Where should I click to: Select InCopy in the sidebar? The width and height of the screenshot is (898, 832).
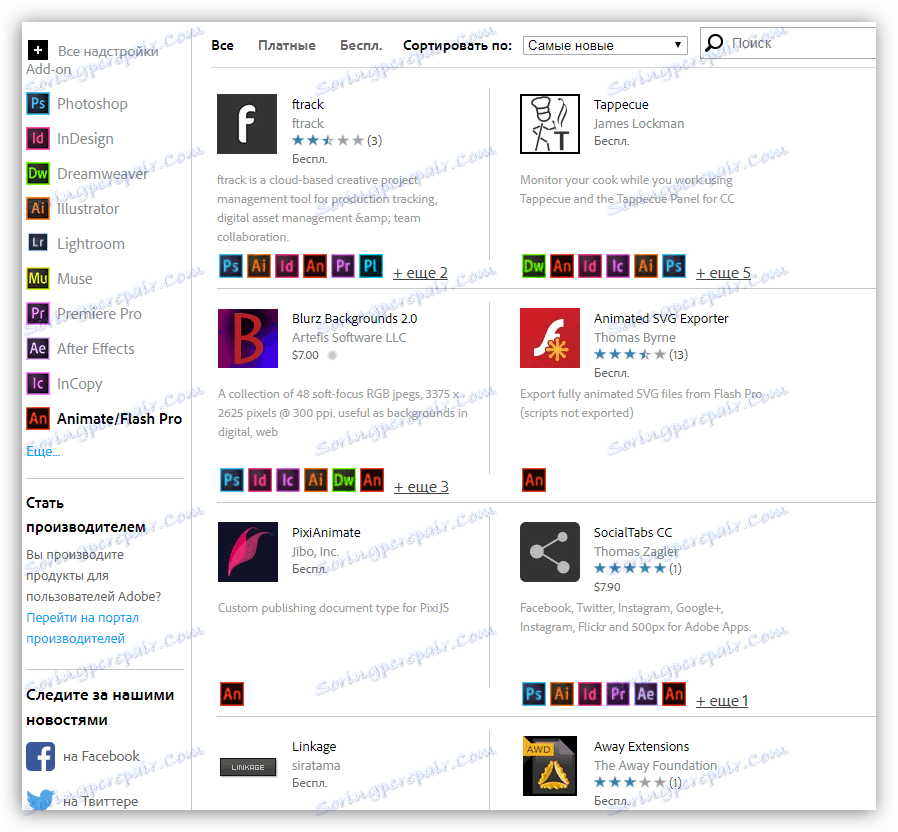(x=65, y=383)
